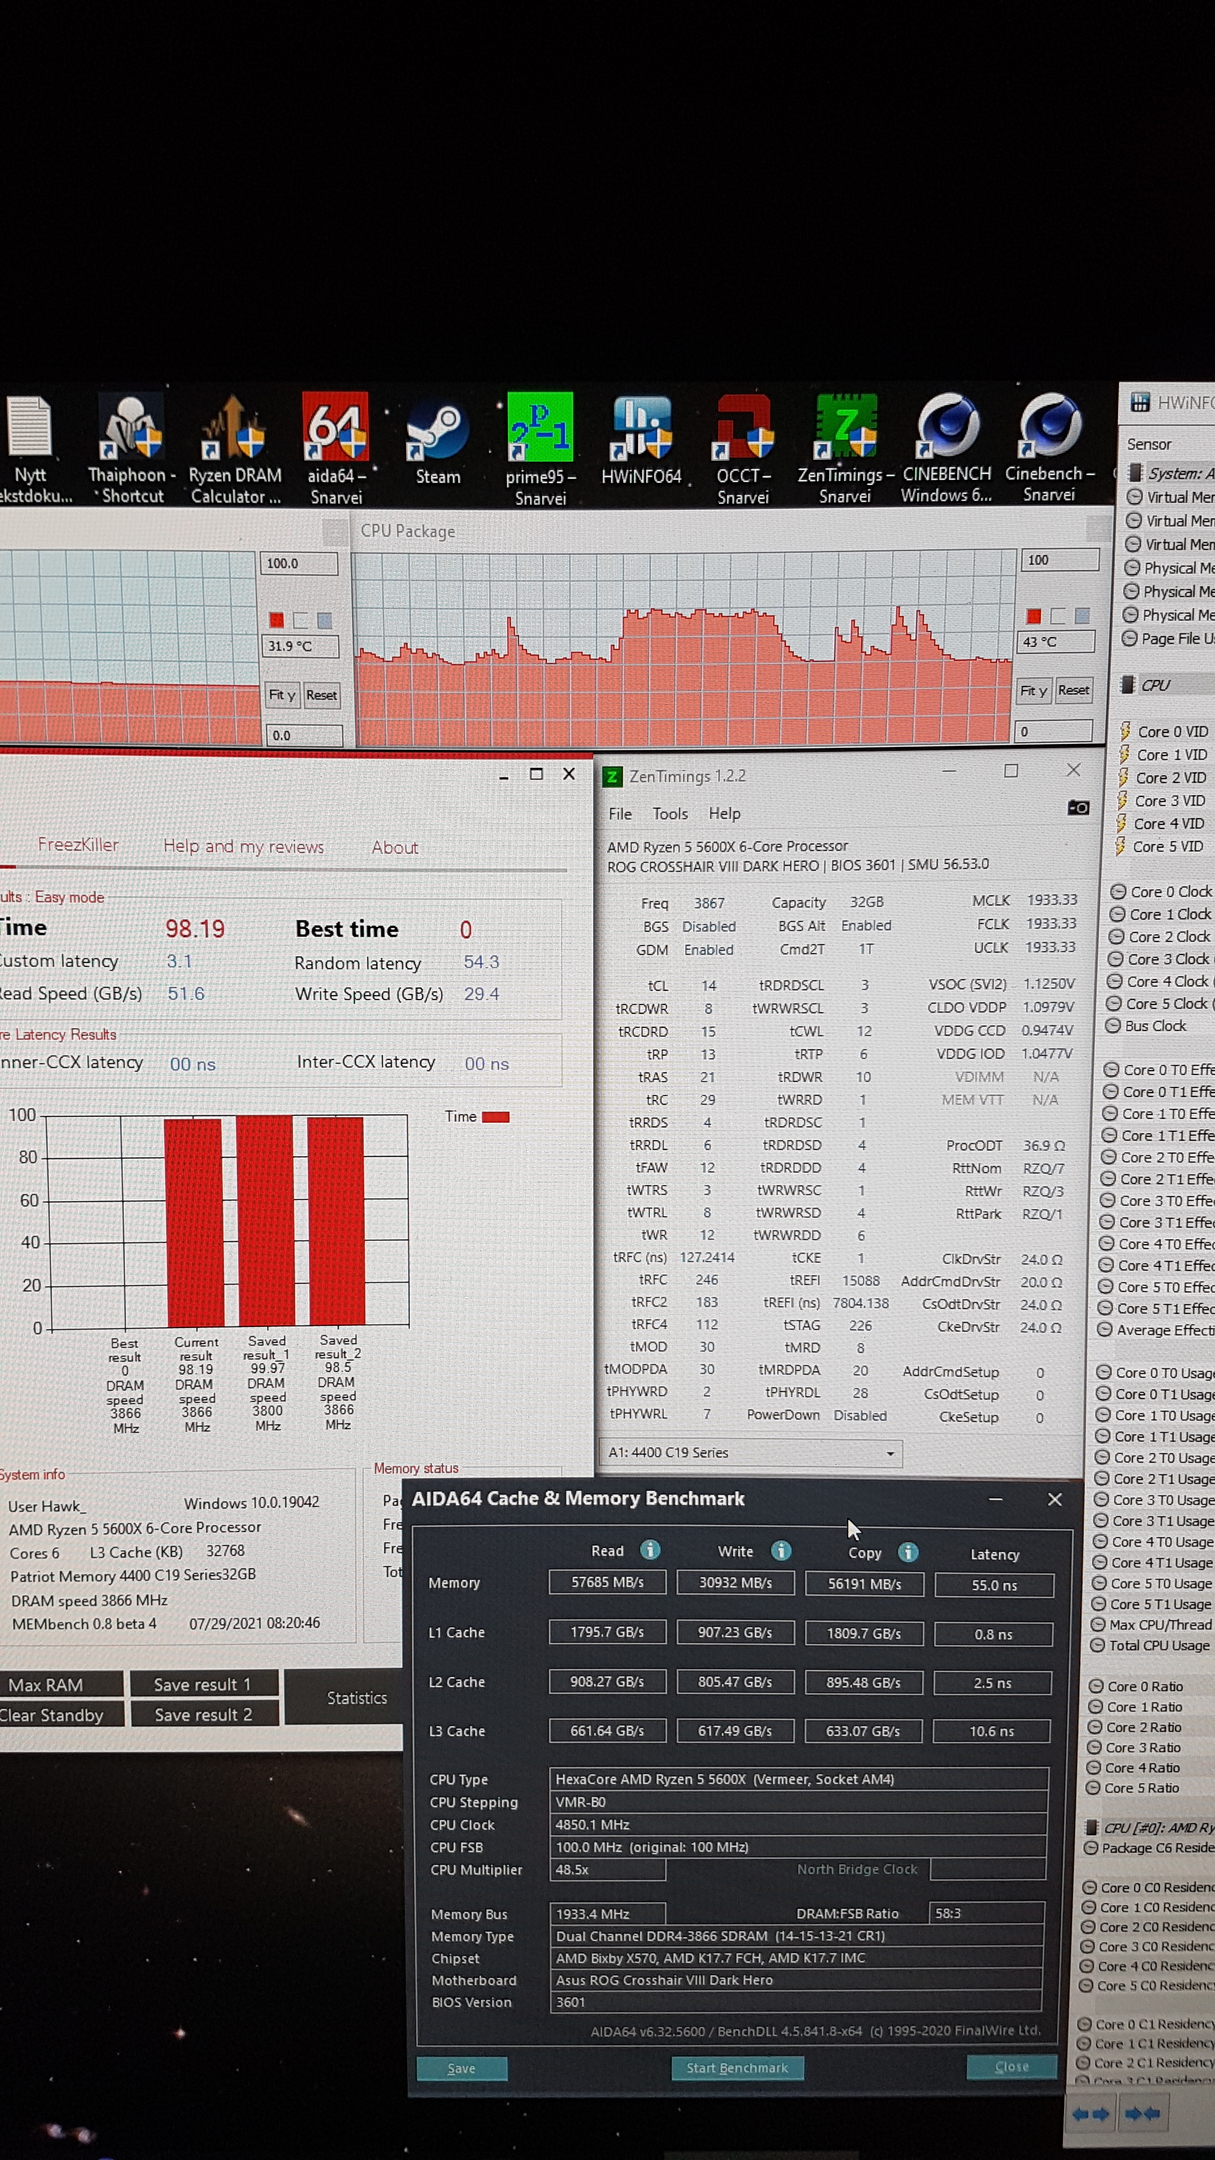Edit the 100 max value field of CPU Package graph
1215x2160 pixels.
click(x=1059, y=560)
